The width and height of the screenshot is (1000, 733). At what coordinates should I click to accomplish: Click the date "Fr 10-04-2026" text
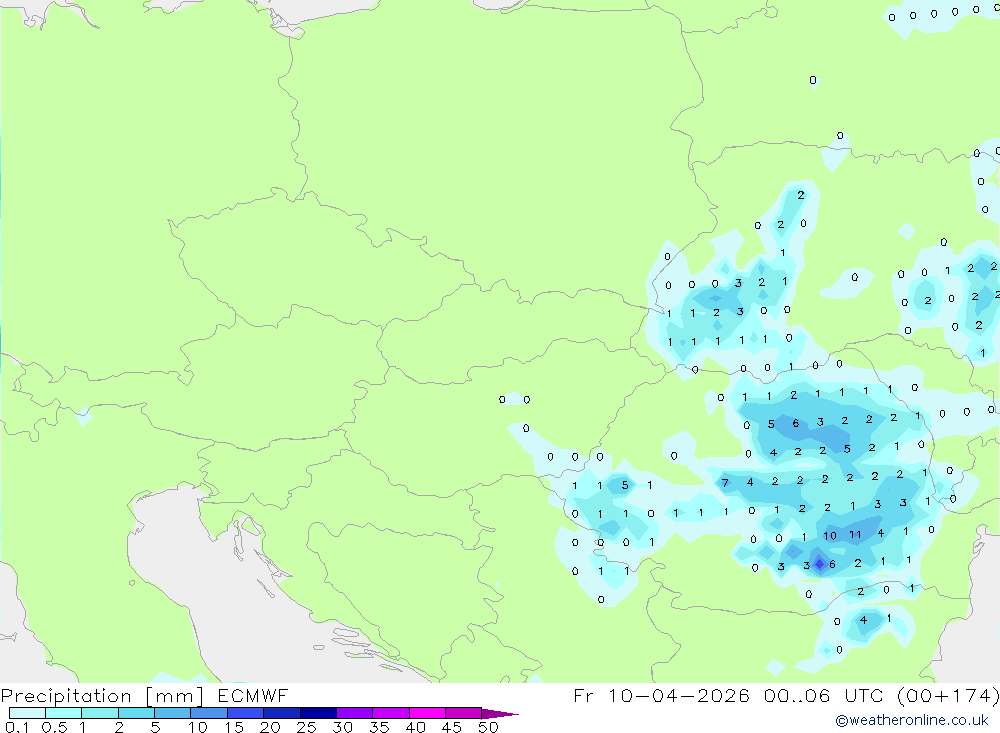[x=661, y=695]
